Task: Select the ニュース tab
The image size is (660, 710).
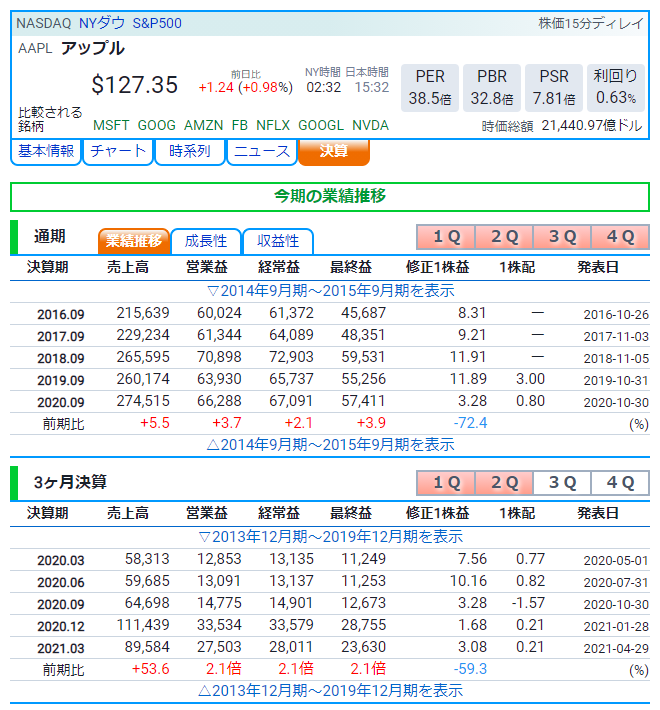Action: click(261, 151)
